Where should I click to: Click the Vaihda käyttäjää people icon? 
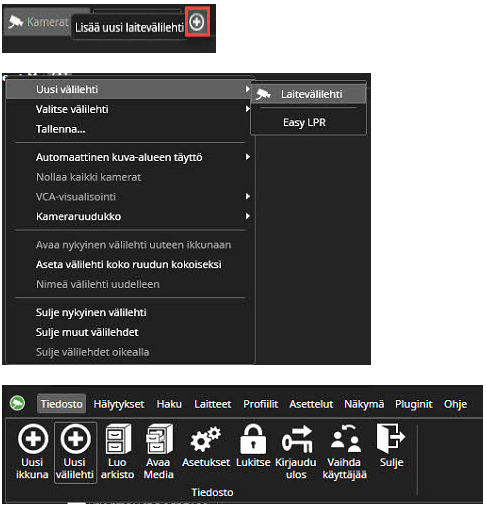(x=345, y=438)
